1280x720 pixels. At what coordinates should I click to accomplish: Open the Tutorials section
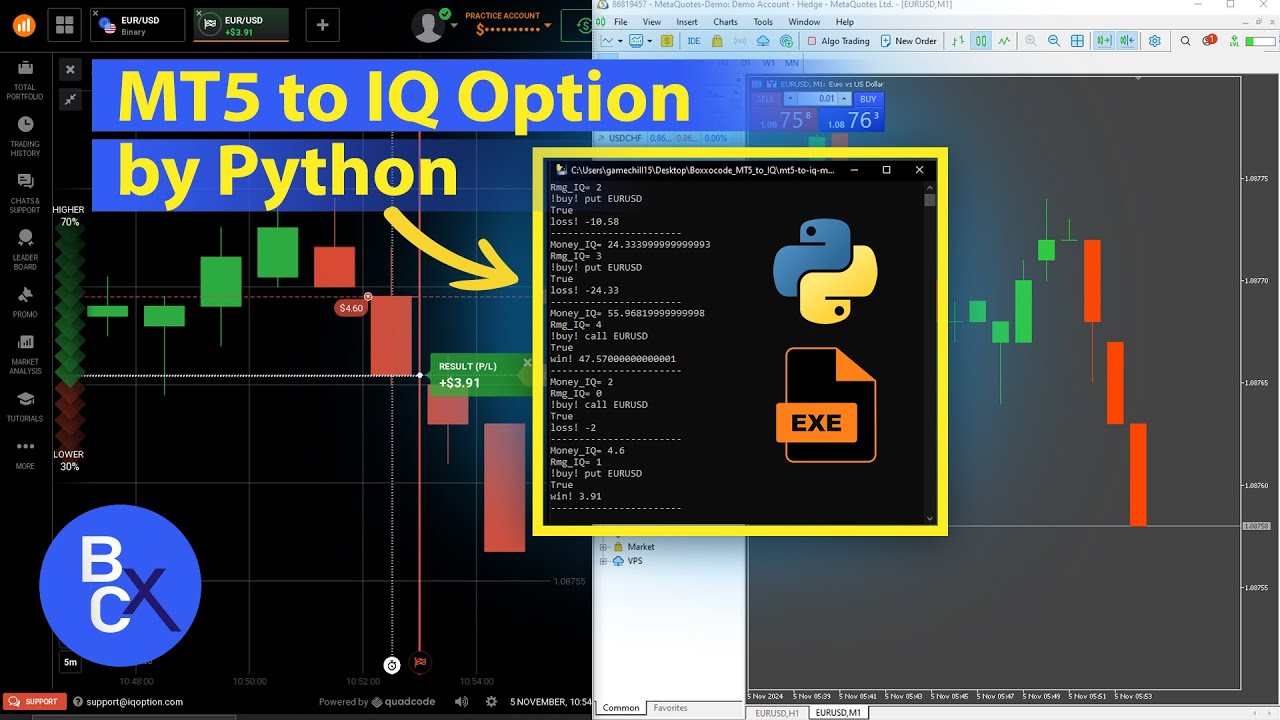25,406
